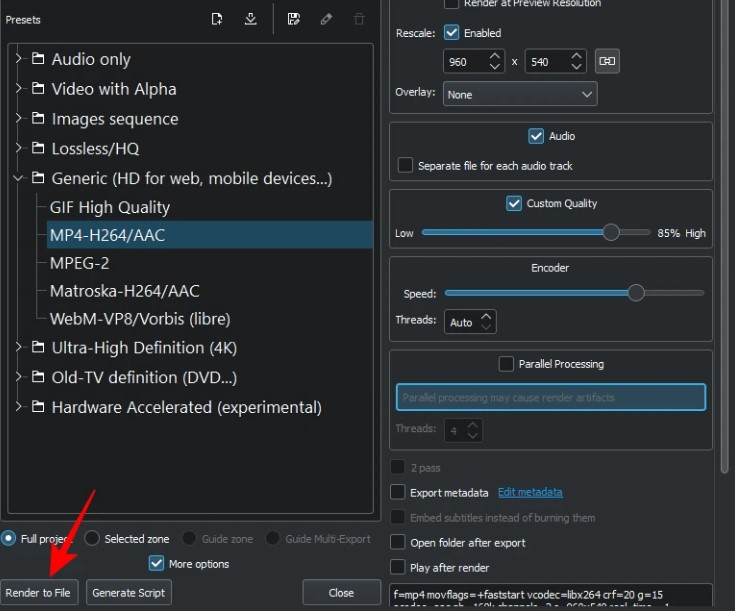Click the Video with Alpha folder icon
The image size is (735, 611).
point(38,88)
